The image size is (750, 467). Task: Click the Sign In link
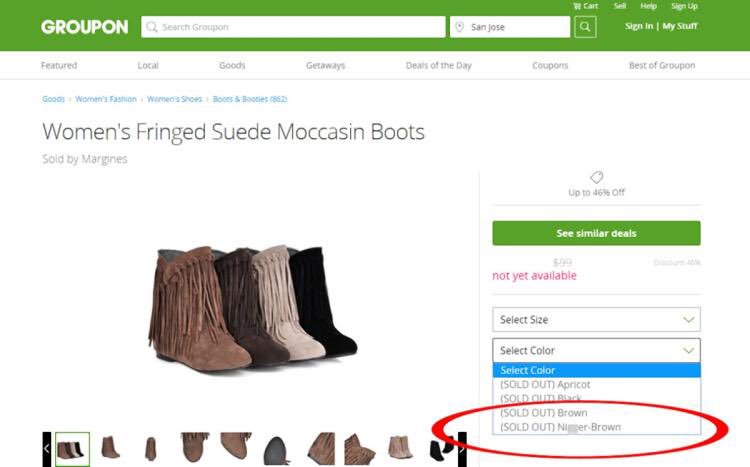(x=639, y=26)
